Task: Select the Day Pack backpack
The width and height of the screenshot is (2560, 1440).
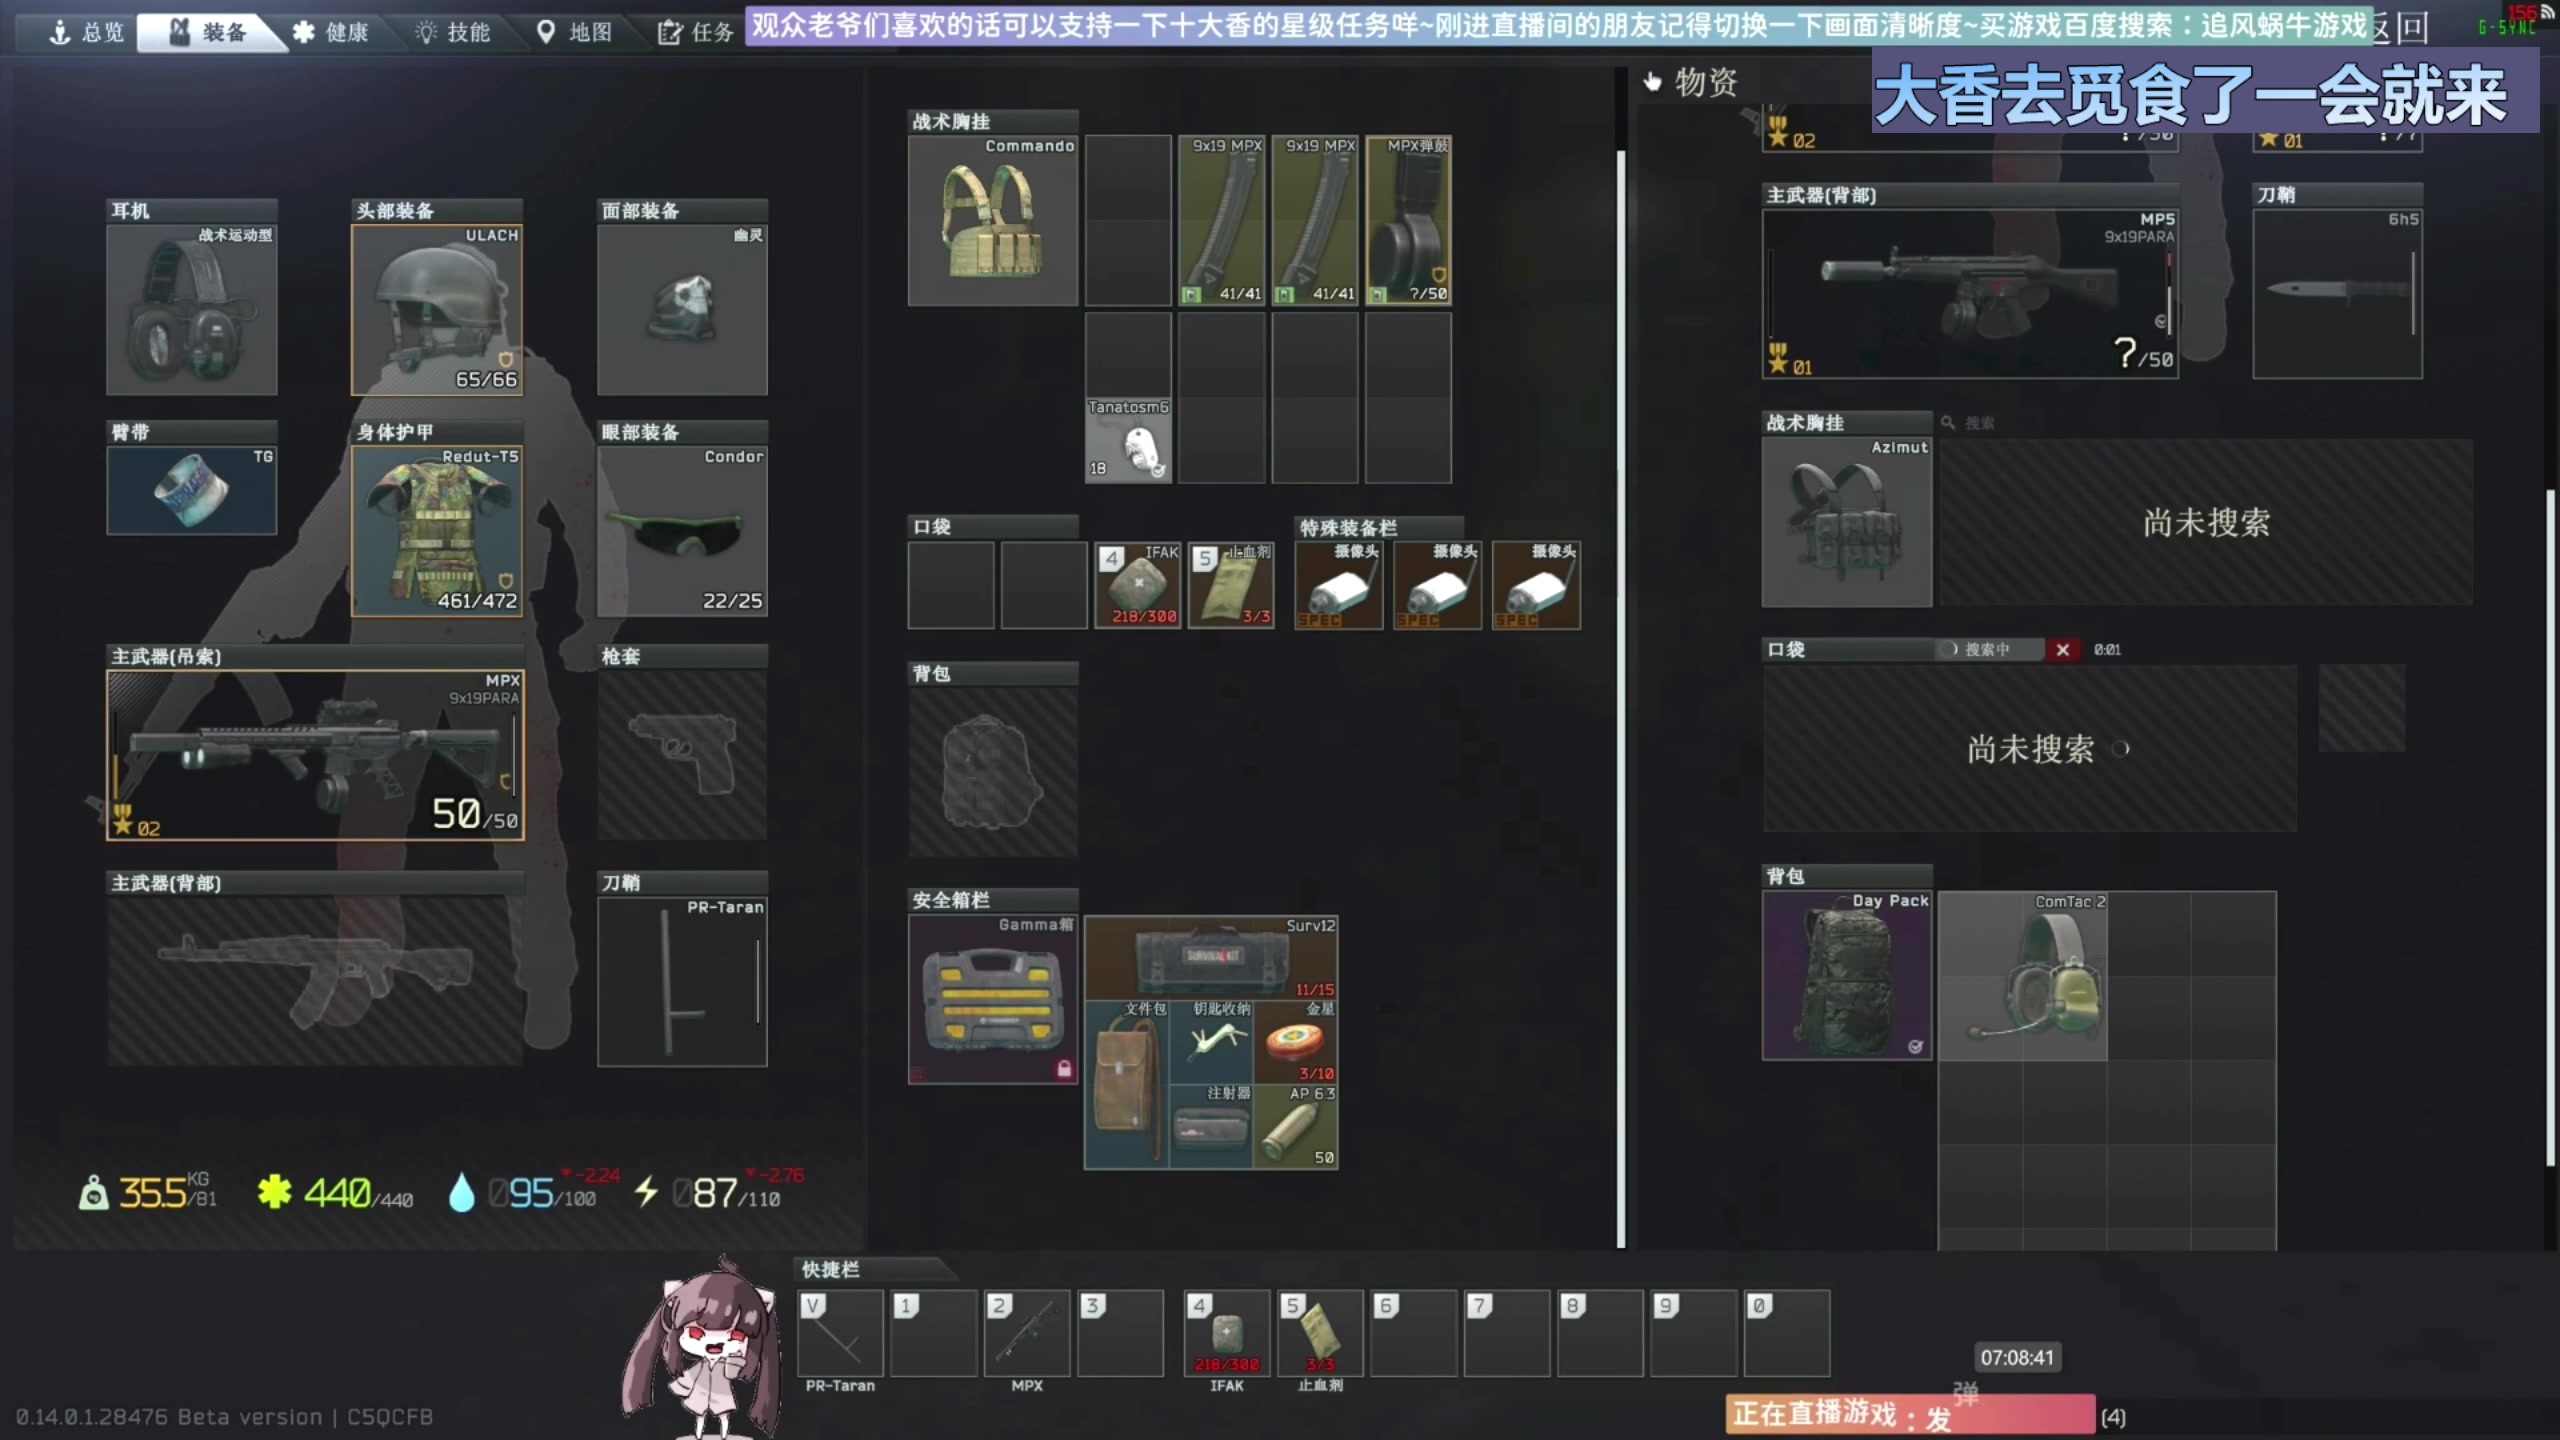Action: pos(1847,975)
